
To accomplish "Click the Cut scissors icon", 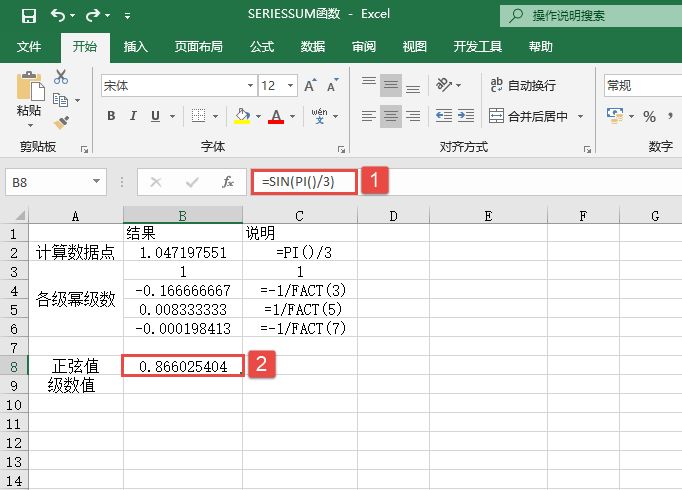I will (x=61, y=77).
